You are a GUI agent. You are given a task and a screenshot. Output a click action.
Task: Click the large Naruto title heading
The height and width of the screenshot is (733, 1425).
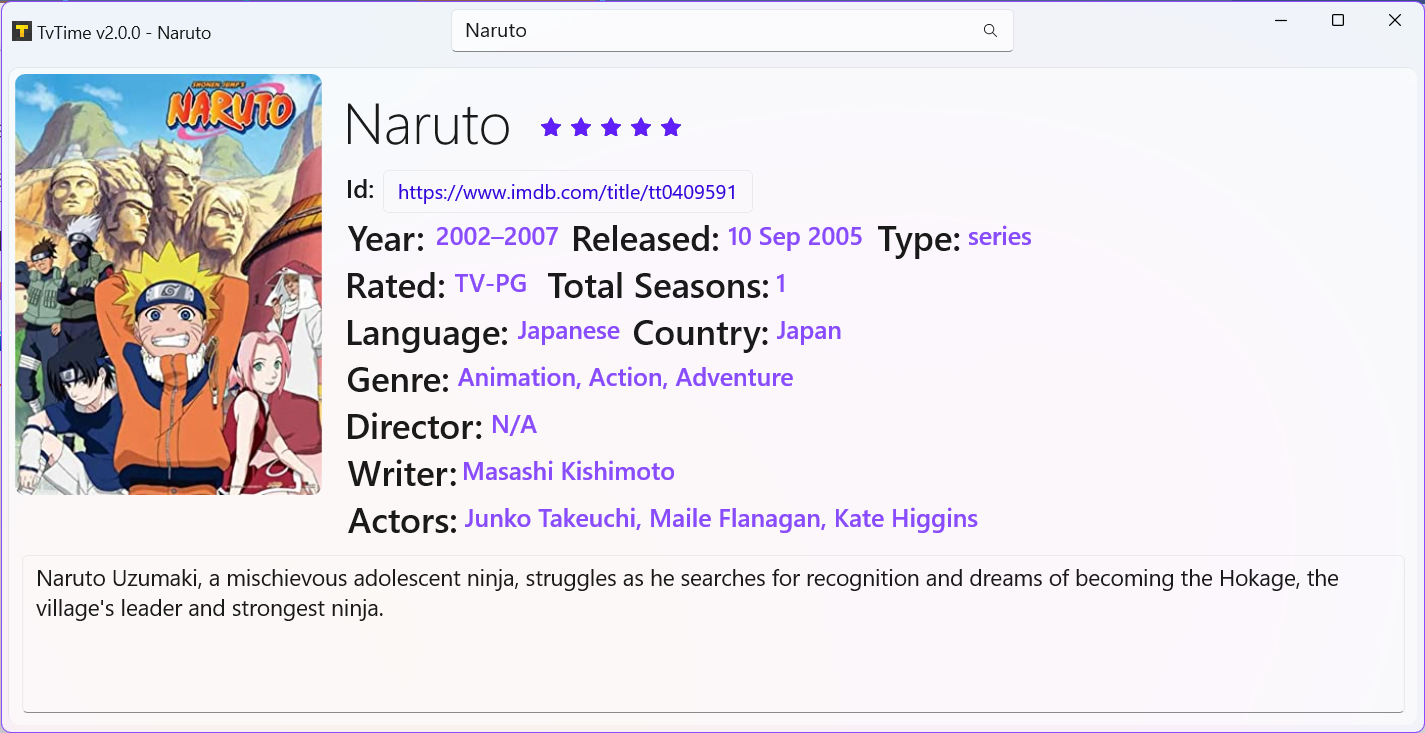pyautogui.click(x=427, y=126)
